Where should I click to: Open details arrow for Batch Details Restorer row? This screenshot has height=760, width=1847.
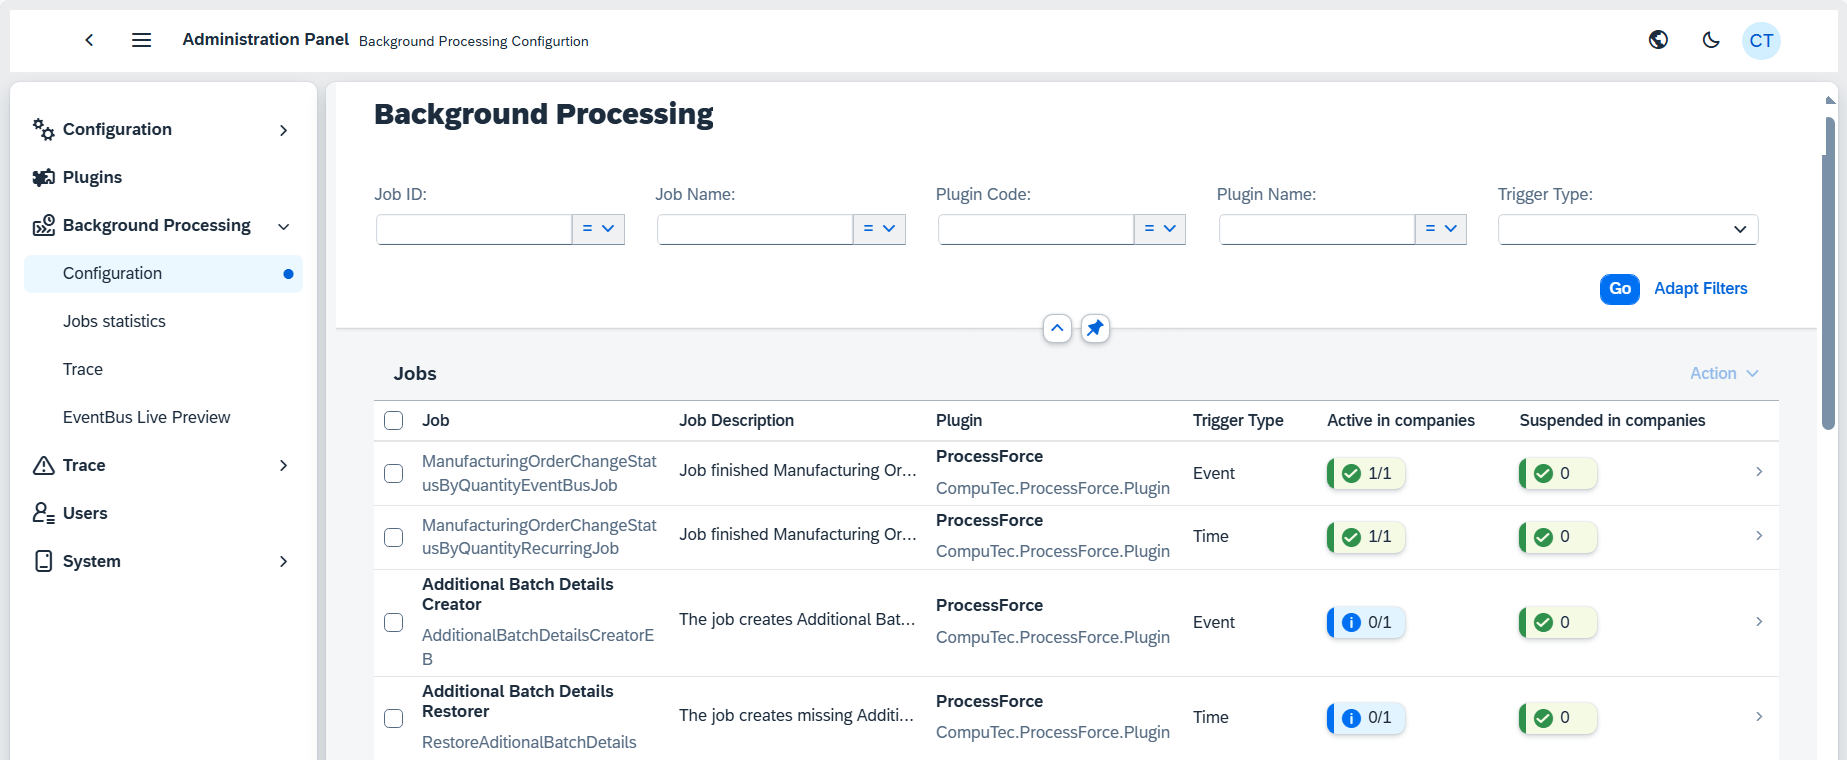(1759, 717)
